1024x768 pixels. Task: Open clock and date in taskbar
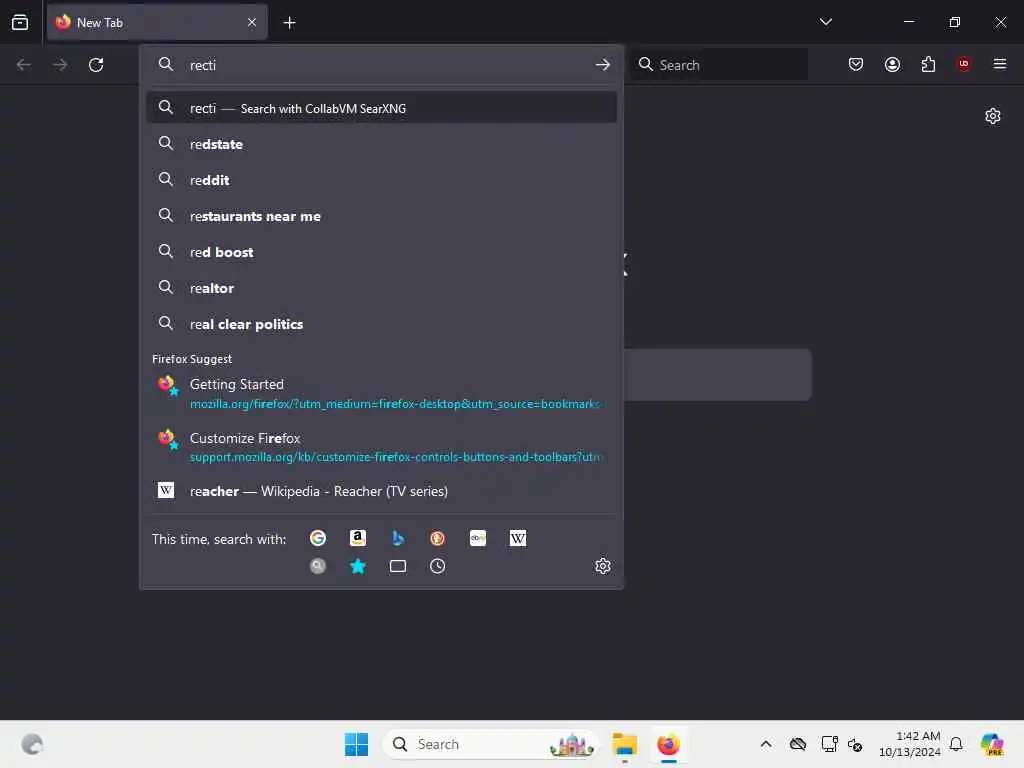click(x=910, y=744)
